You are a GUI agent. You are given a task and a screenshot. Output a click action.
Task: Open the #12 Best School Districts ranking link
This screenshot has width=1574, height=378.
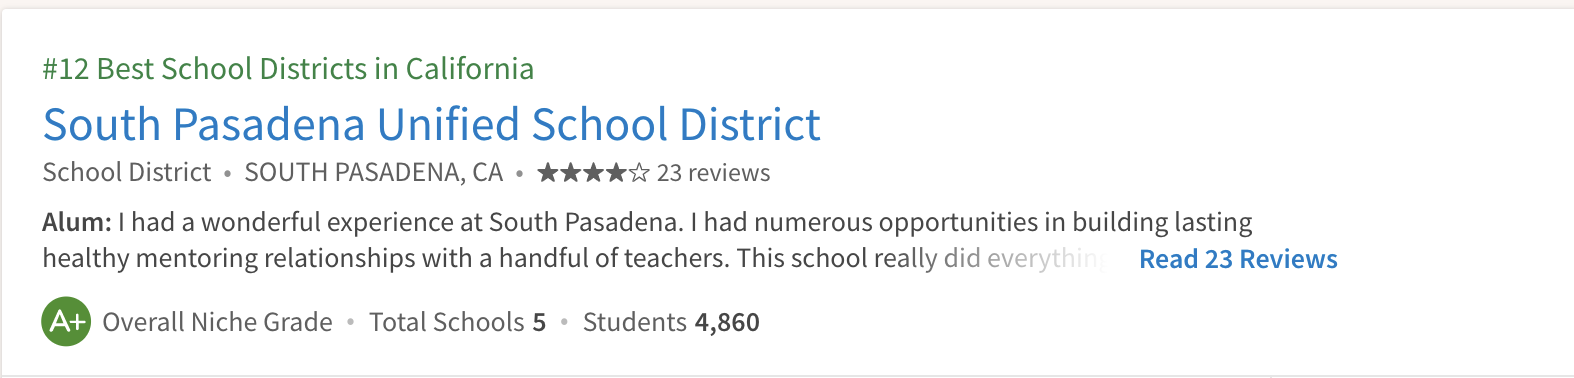tap(288, 68)
